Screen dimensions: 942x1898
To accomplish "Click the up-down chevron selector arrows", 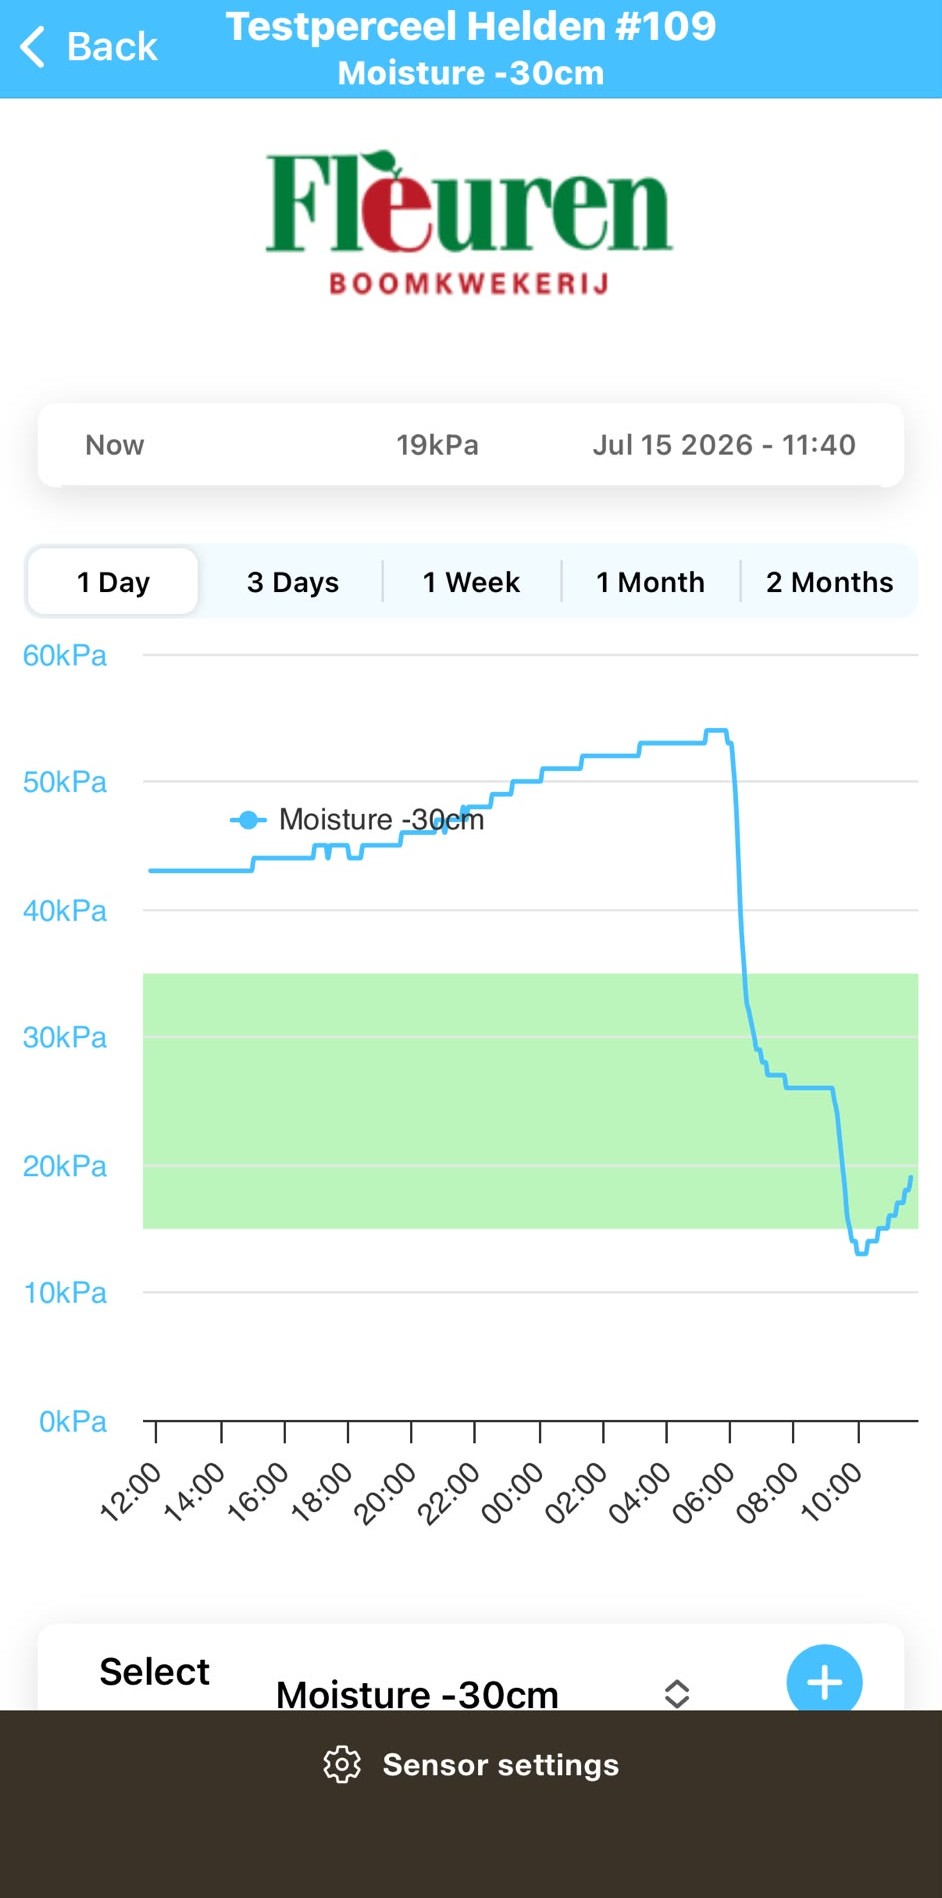I will [x=677, y=1693].
